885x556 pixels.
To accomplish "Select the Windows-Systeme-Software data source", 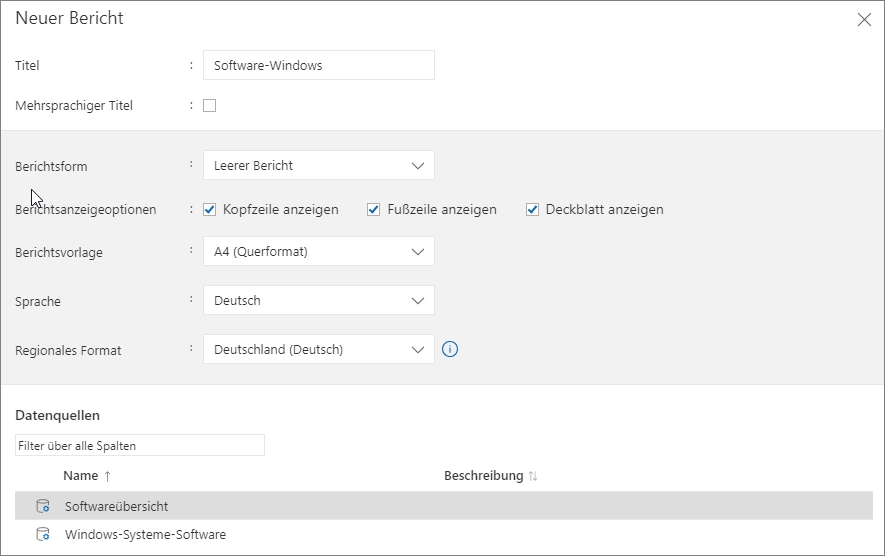I will (145, 534).
